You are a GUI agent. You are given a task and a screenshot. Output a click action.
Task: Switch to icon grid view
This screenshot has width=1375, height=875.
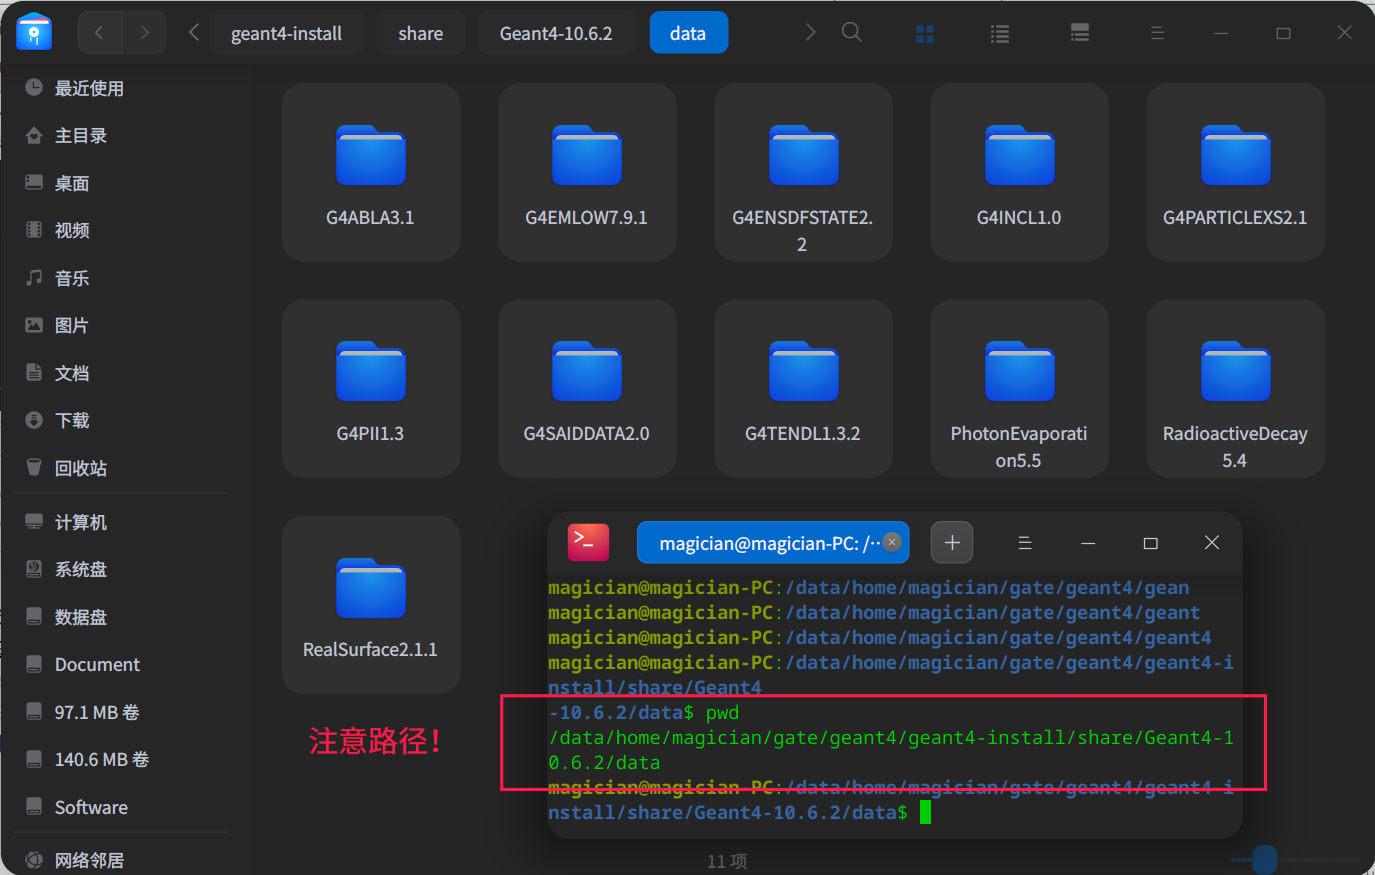tap(925, 34)
